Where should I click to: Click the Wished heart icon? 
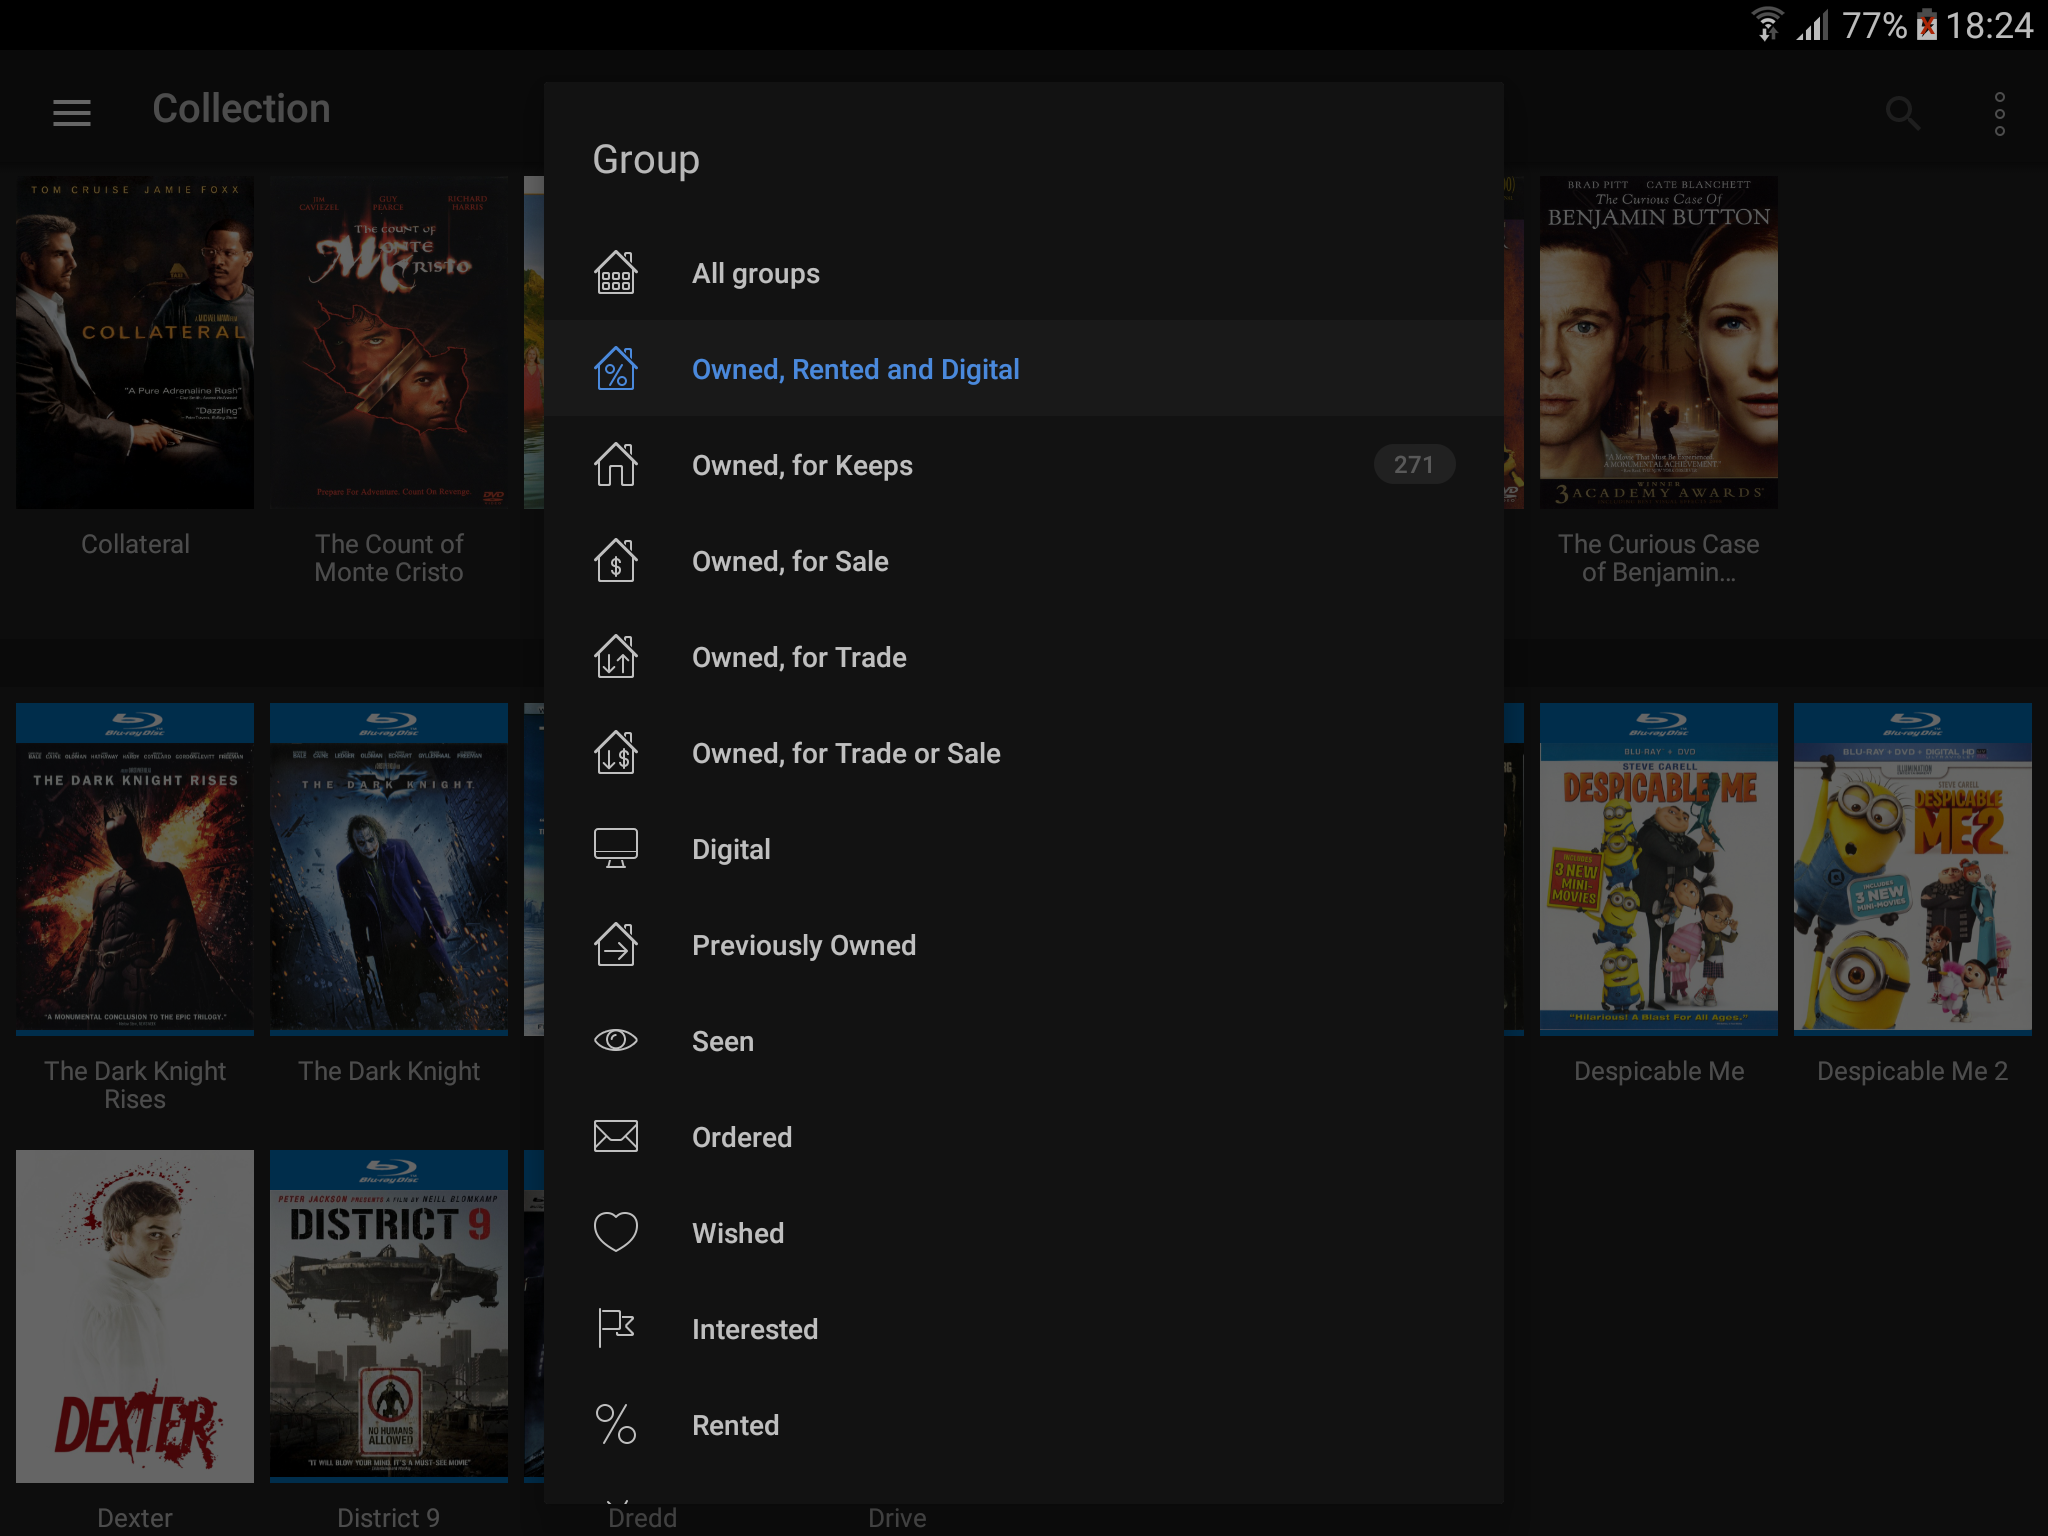click(x=616, y=1232)
